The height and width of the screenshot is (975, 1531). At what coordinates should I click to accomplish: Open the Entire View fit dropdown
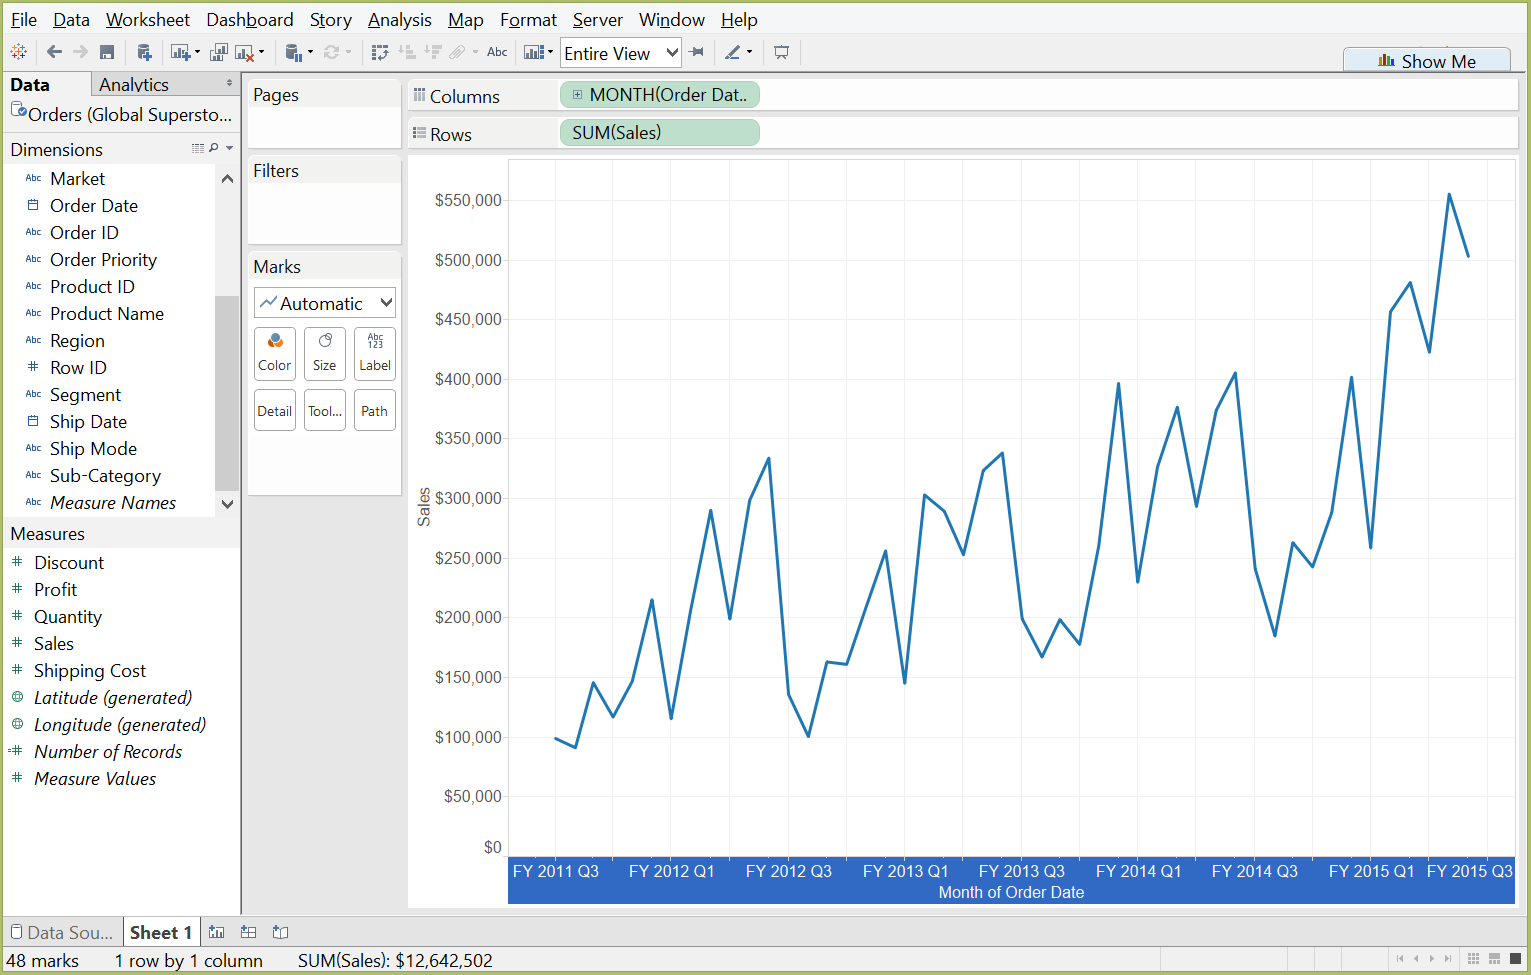(620, 52)
